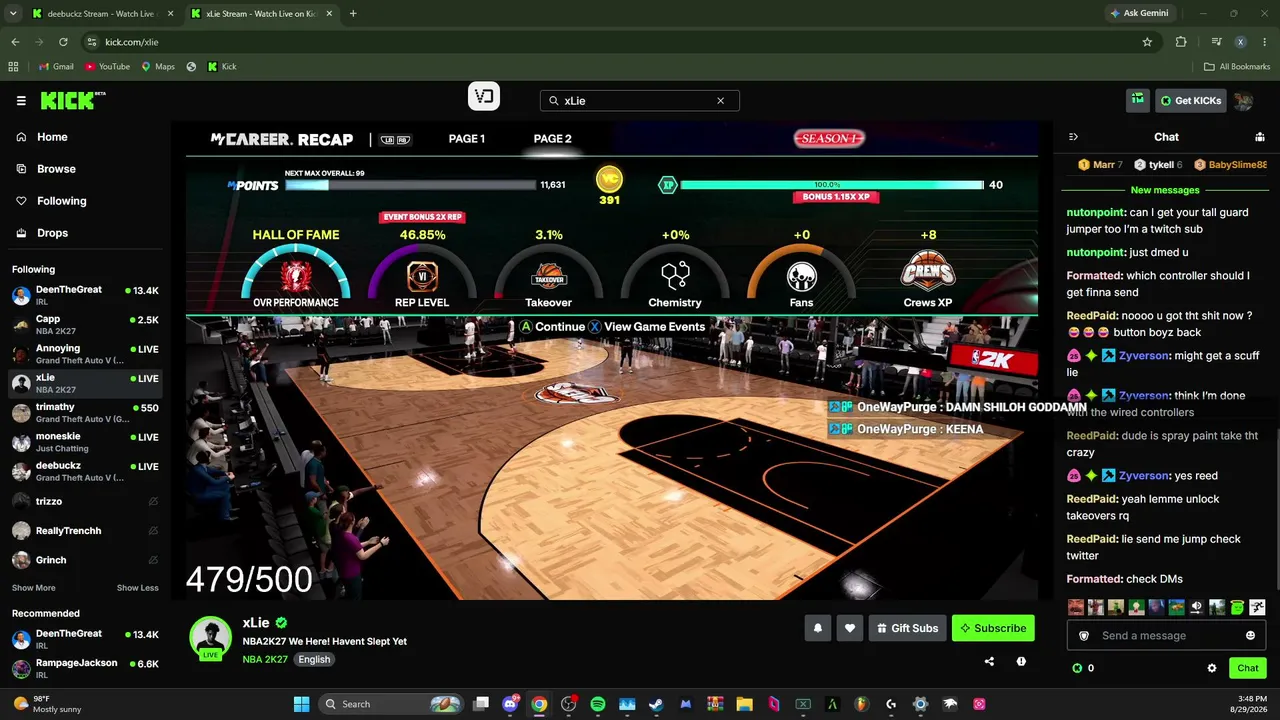Open Chrome extensions puzzle icon
Viewport: 1280px width, 720px height.
[x=1181, y=42]
